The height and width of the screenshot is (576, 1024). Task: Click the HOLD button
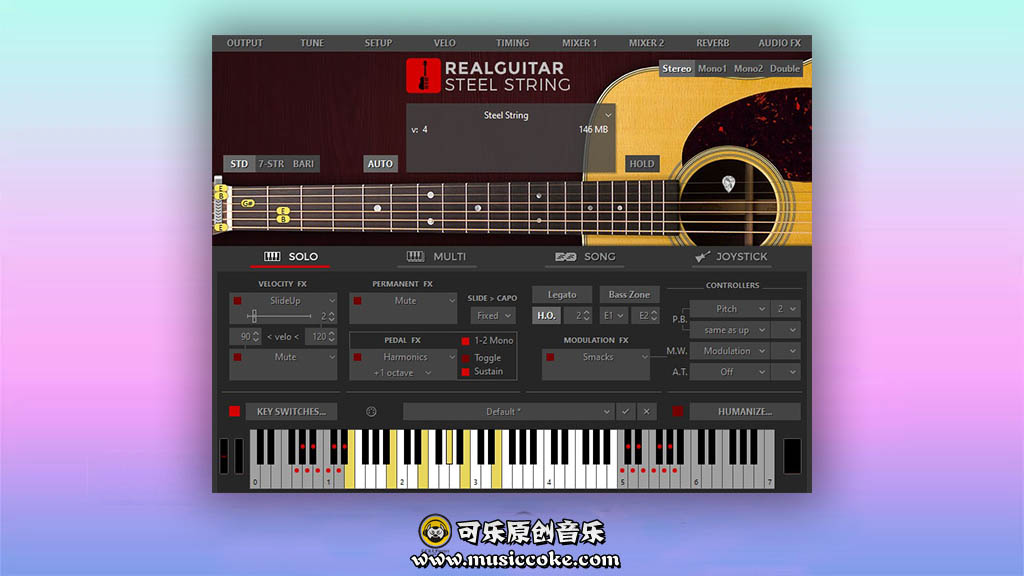coord(642,164)
